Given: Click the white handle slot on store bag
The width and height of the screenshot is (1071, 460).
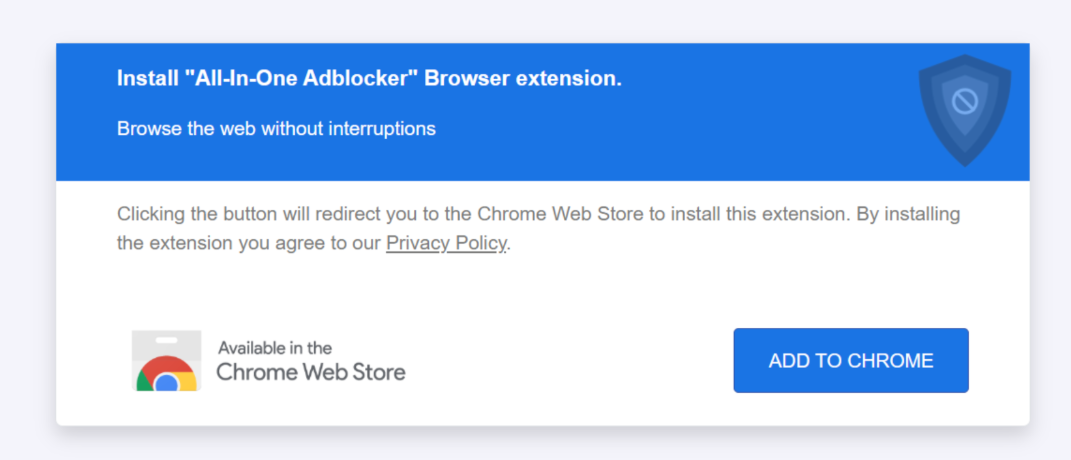Looking at the screenshot, I should (166, 340).
